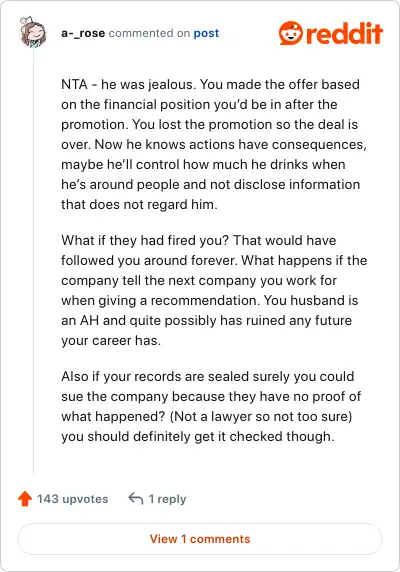Click the first paragraph starting with NTA
400x572 pixels.
point(214,144)
